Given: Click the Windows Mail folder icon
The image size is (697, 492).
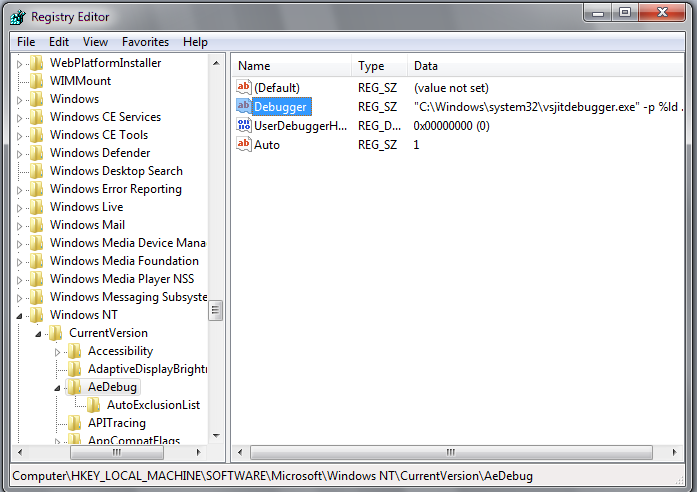Looking at the screenshot, I should click(36, 225).
